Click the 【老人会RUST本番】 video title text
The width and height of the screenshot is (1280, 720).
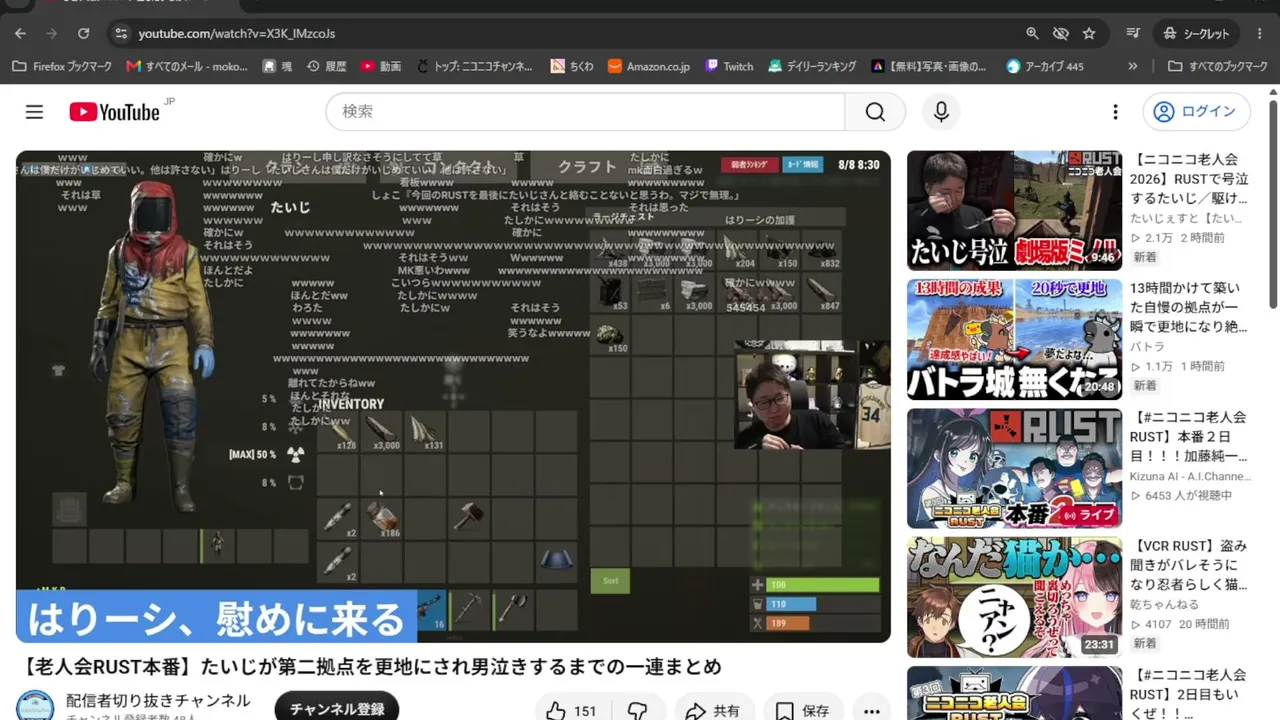[369, 666]
